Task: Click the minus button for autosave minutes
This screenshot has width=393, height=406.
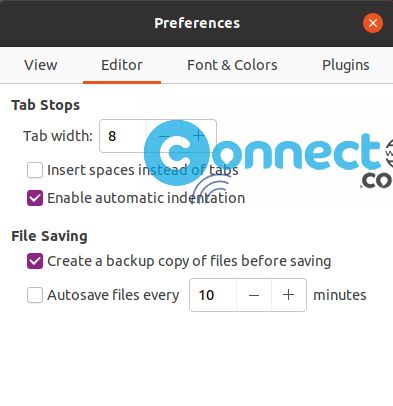Action: tap(254, 295)
